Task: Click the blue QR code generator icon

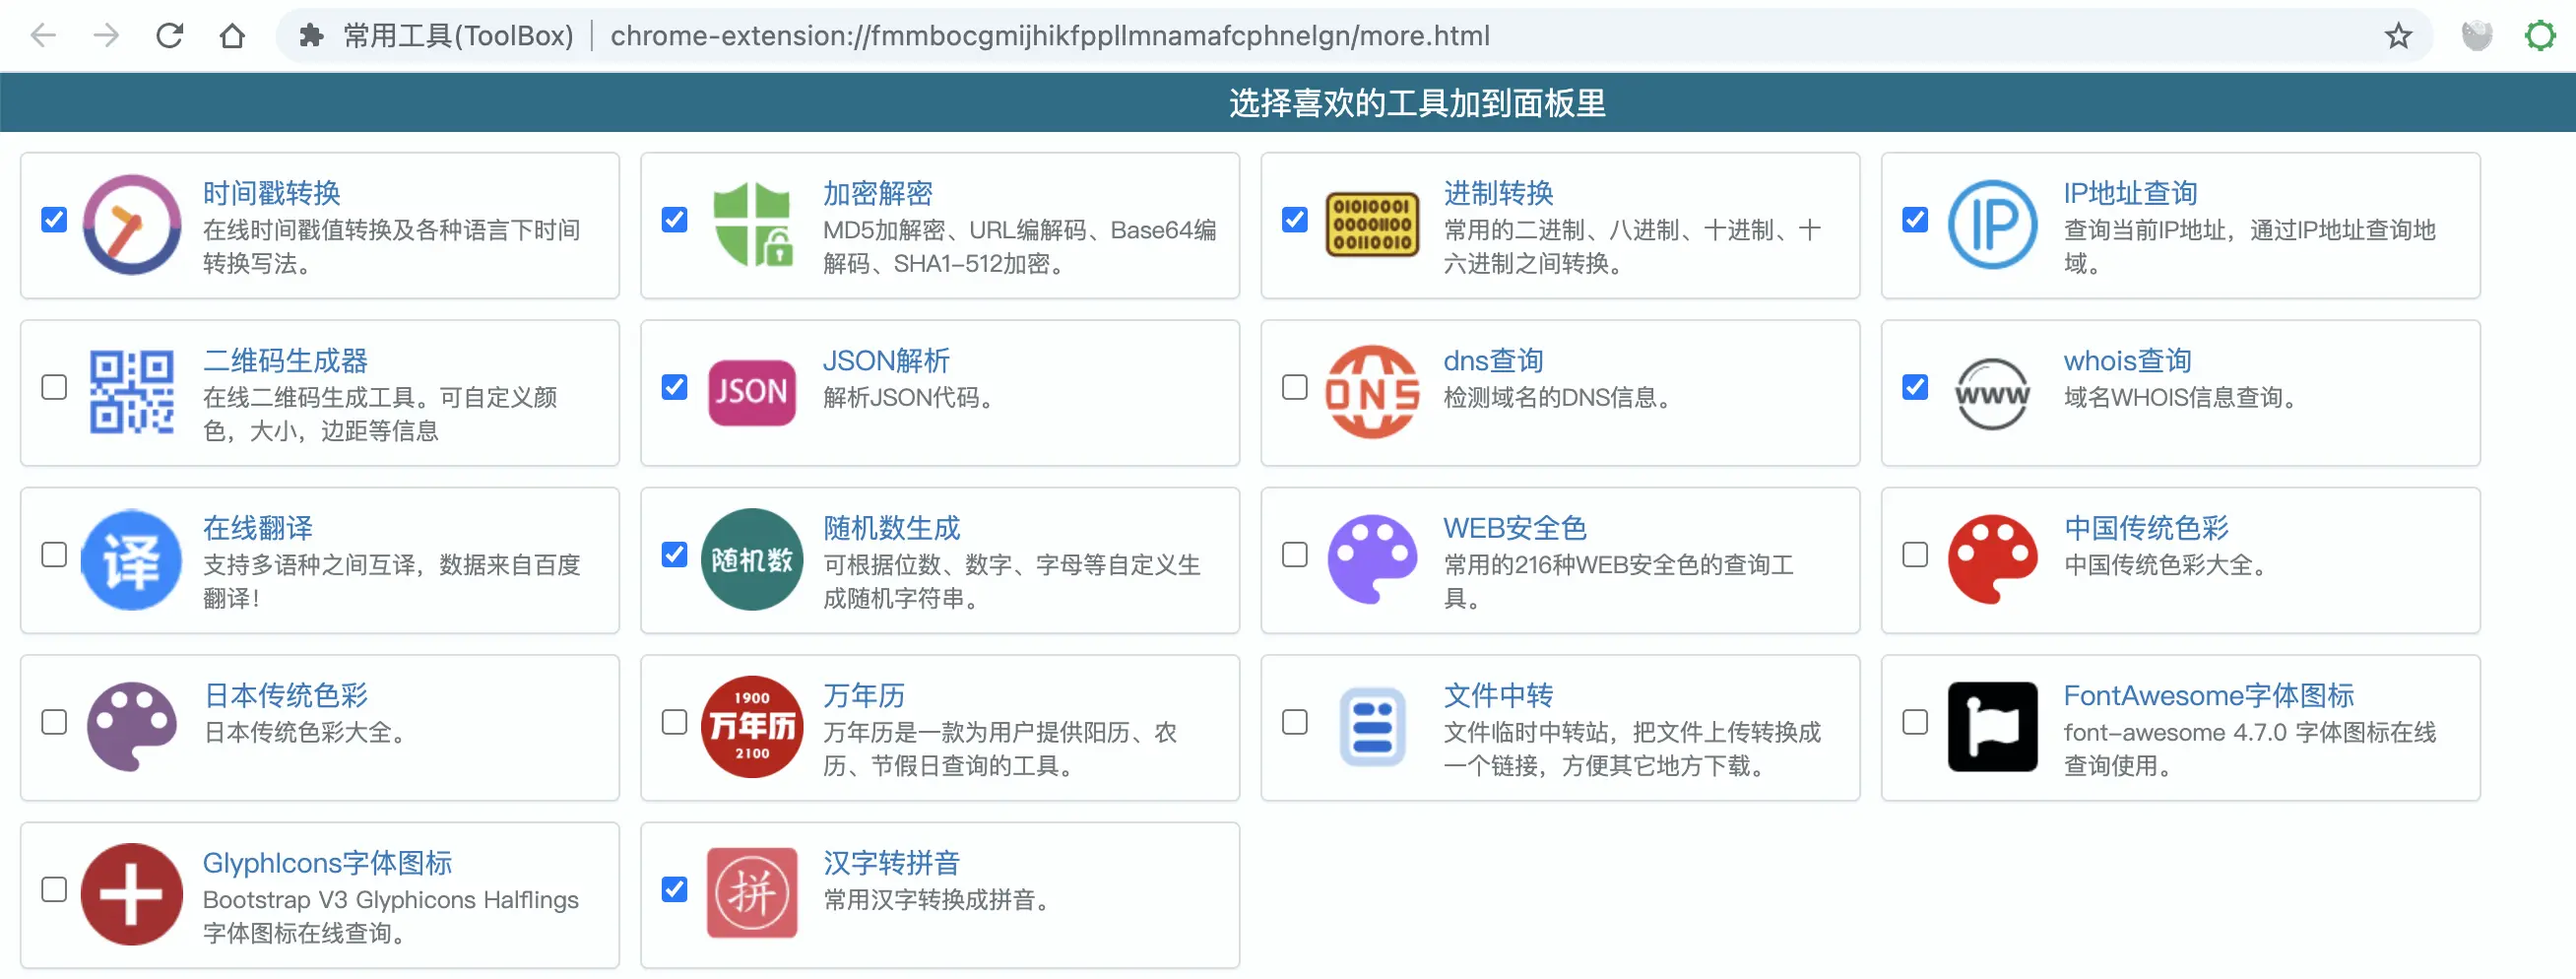Action: click(131, 392)
